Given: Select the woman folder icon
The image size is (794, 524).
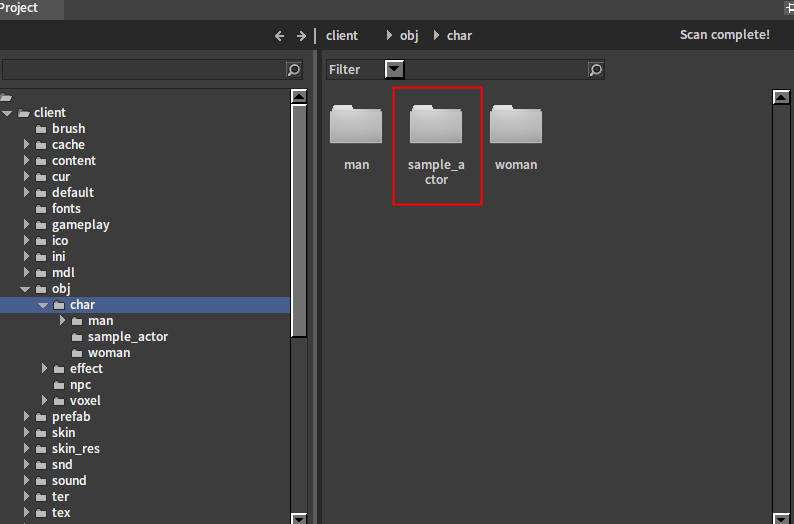Looking at the screenshot, I should coord(516,126).
